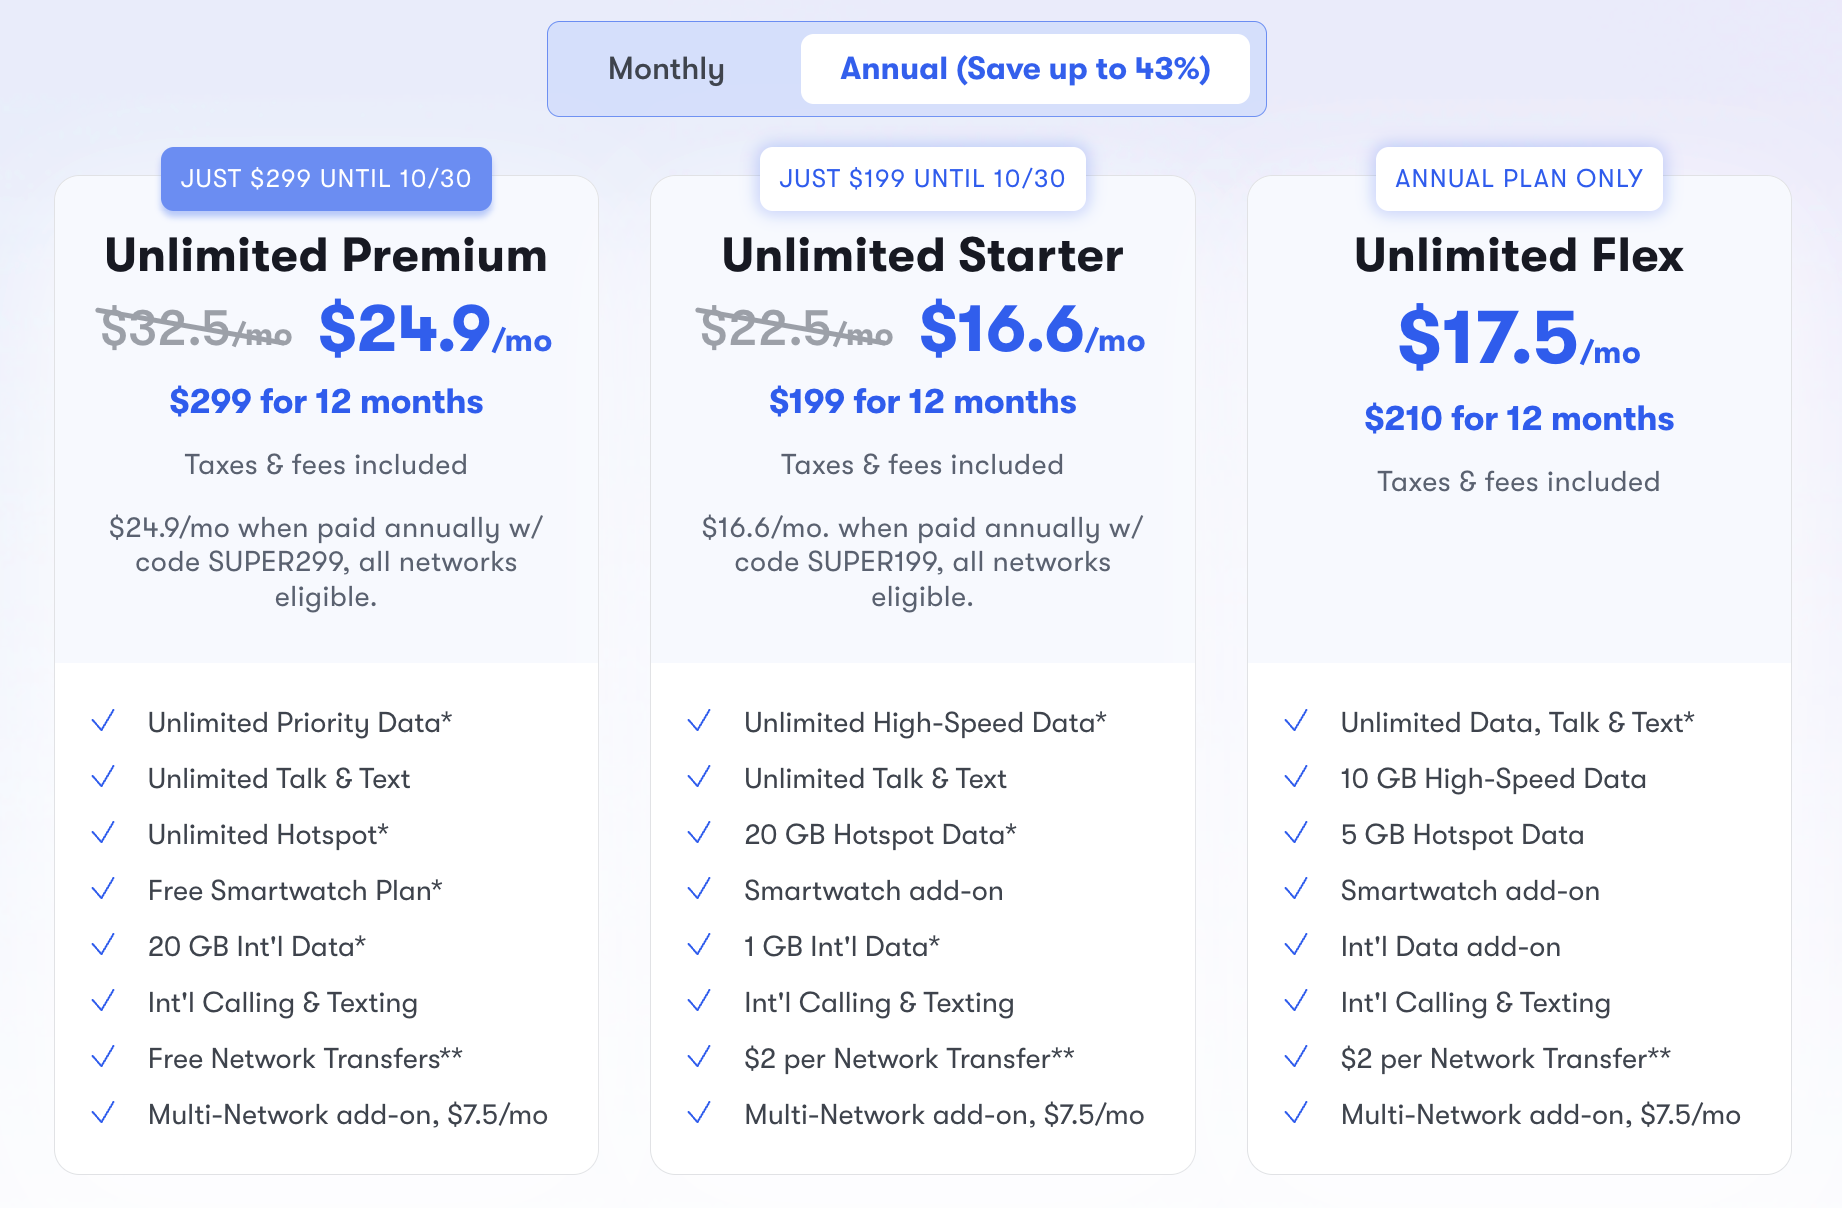Click the Annual Plan Only badge
Image resolution: width=1842 pixels, height=1208 pixels.
click(x=1519, y=179)
